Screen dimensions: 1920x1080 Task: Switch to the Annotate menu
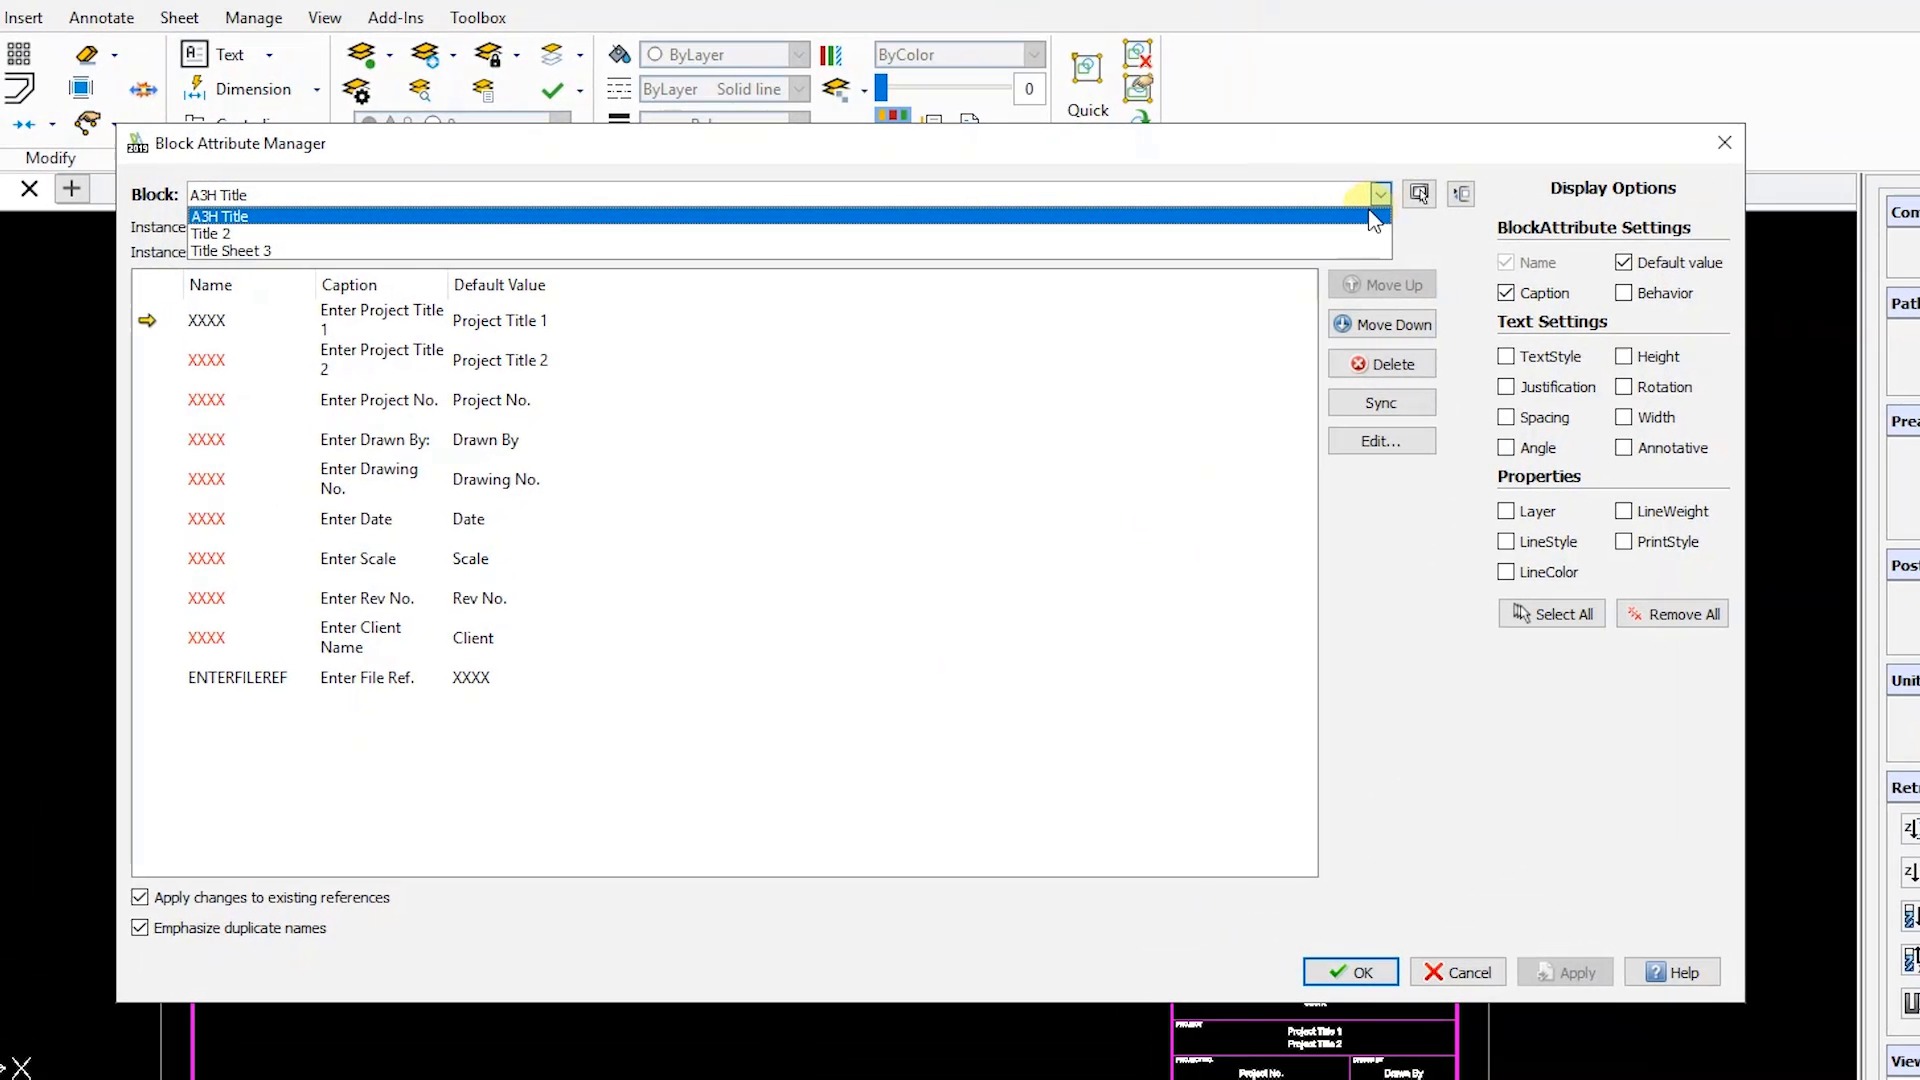tap(100, 17)
